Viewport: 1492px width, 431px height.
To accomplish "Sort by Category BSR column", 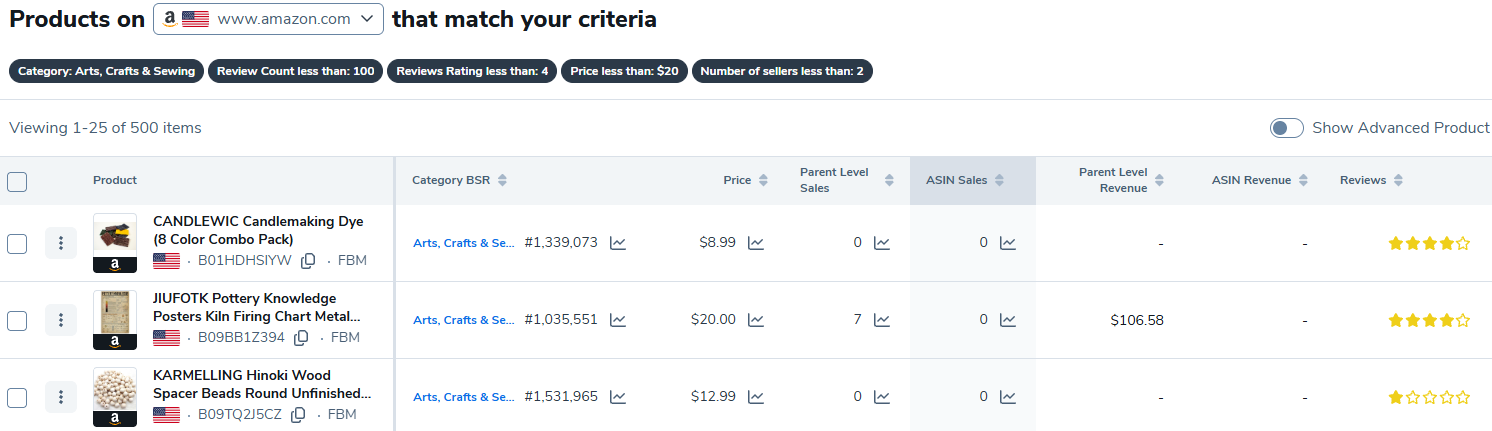I will coord(458,180).
